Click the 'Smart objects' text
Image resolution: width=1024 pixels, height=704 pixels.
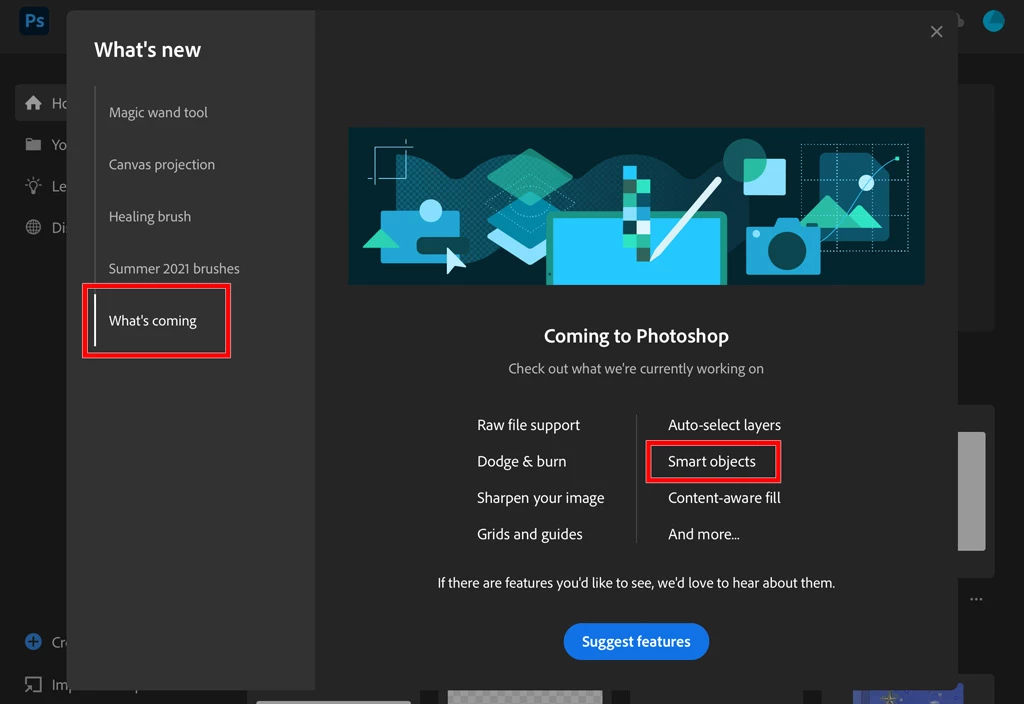tap(712, 462)
